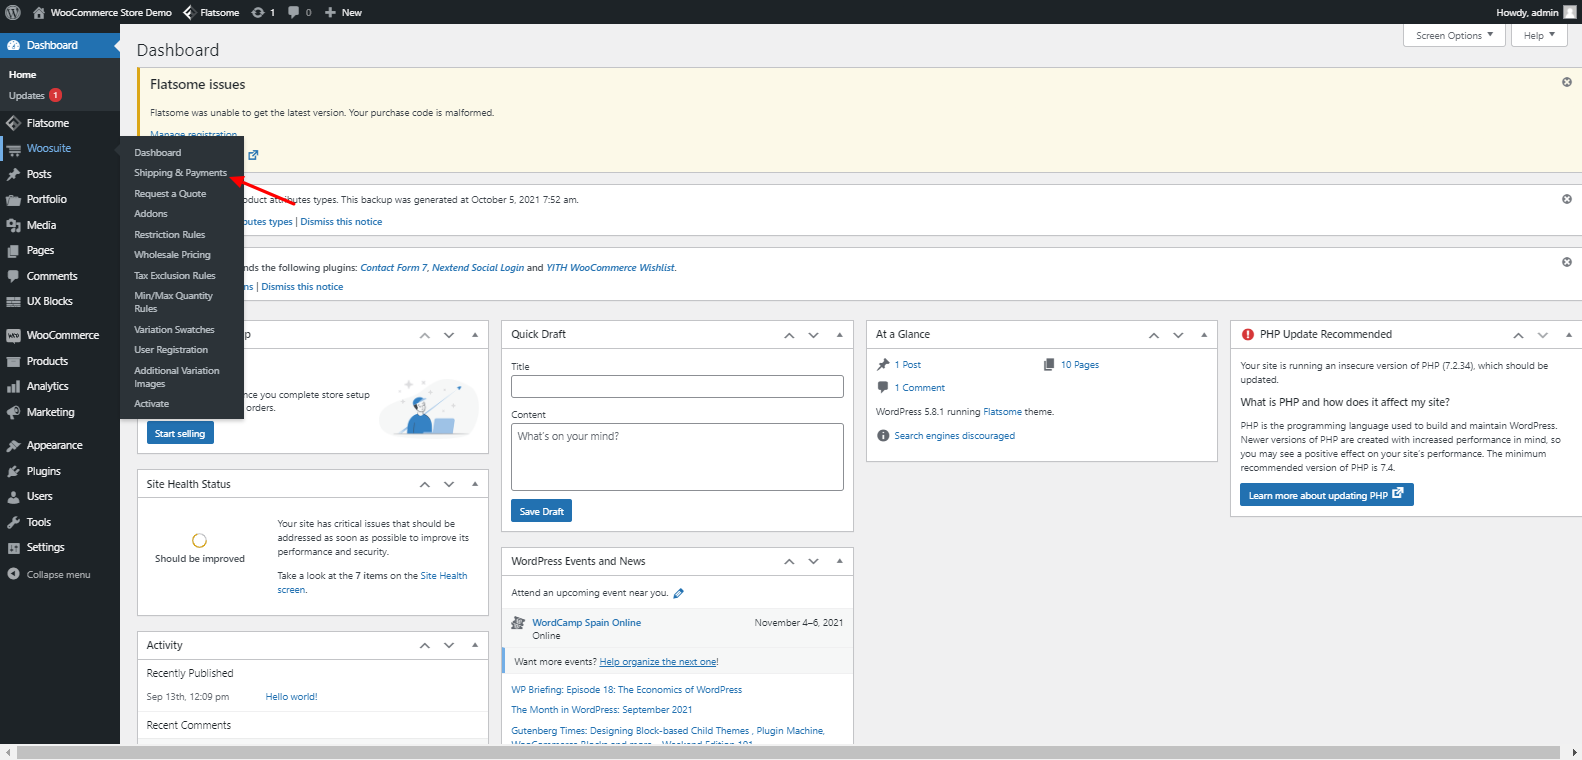Click the Pages icon in sidebar
1582x760 pixels.
[x=14, y=250]
